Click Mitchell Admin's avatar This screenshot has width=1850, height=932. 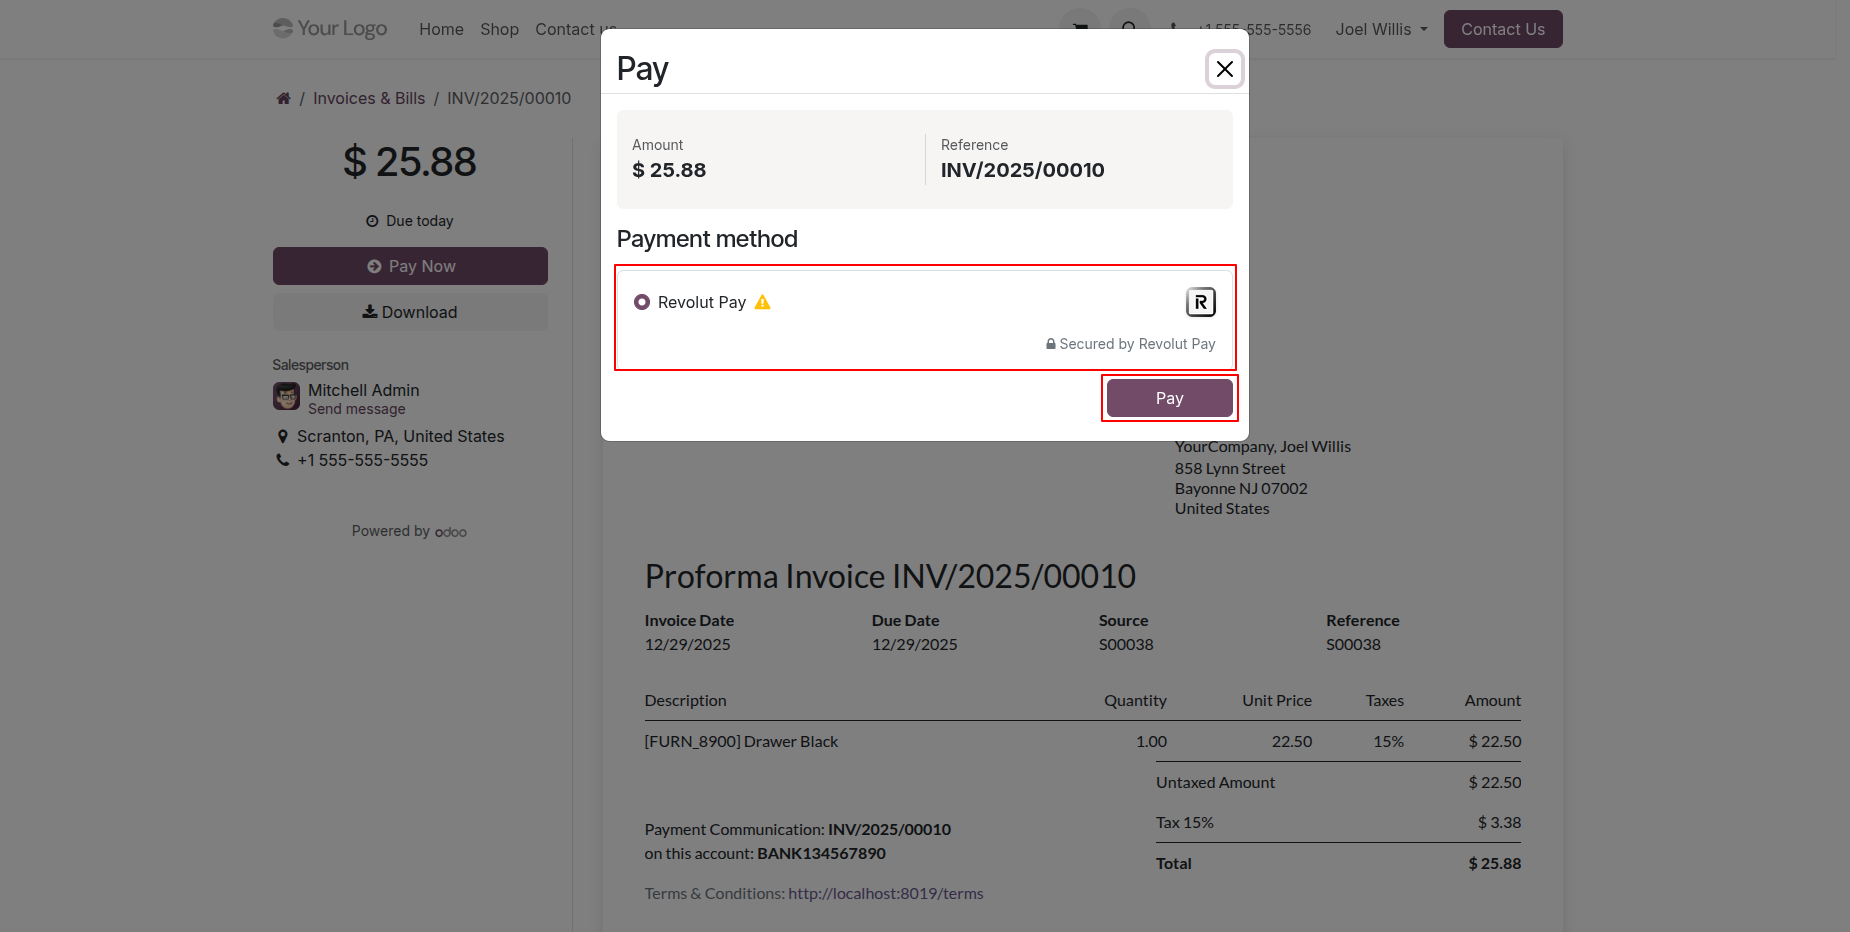[287, 397]
